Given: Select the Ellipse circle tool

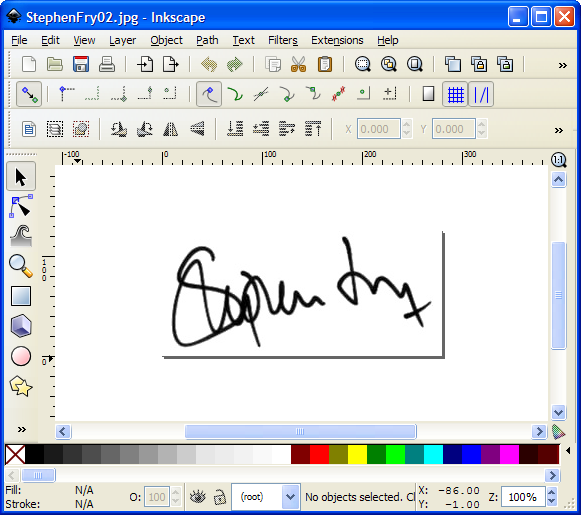Looking at the screenshot, I should pyautogui.click(x=21, y=356).
